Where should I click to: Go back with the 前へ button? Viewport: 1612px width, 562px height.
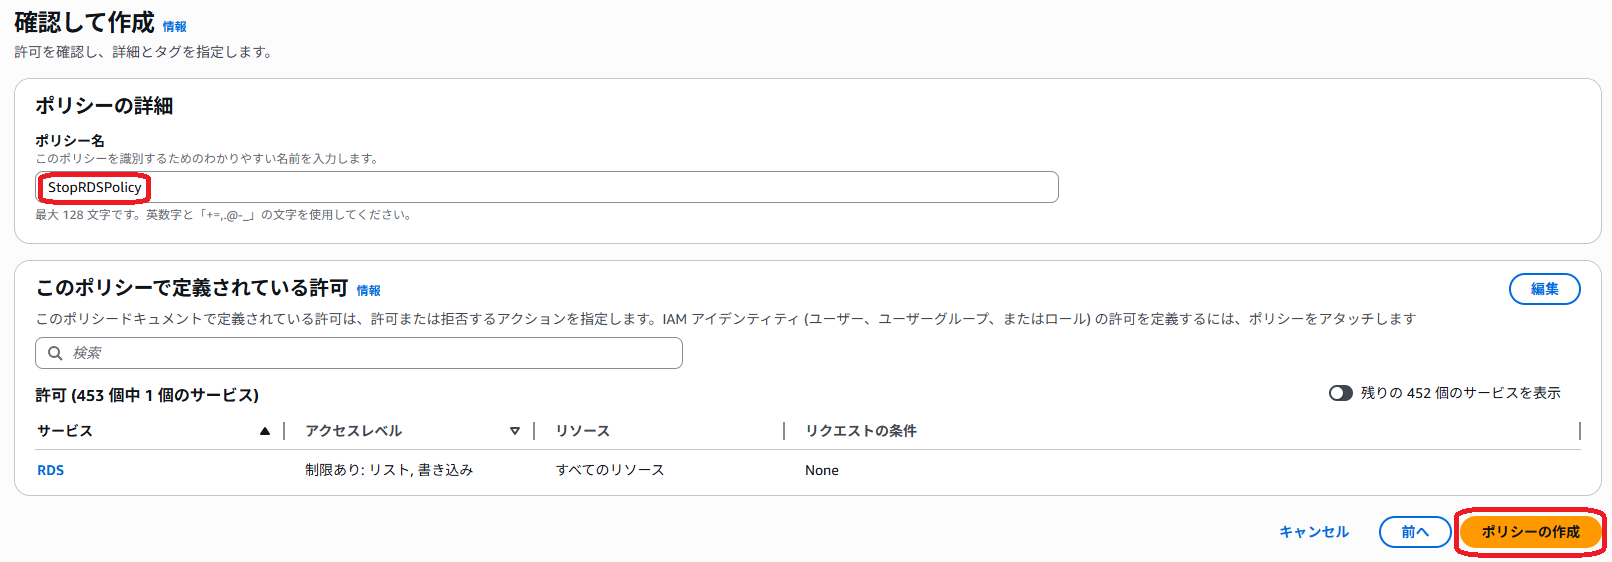pyautogui.click(x=1415, y=532)
